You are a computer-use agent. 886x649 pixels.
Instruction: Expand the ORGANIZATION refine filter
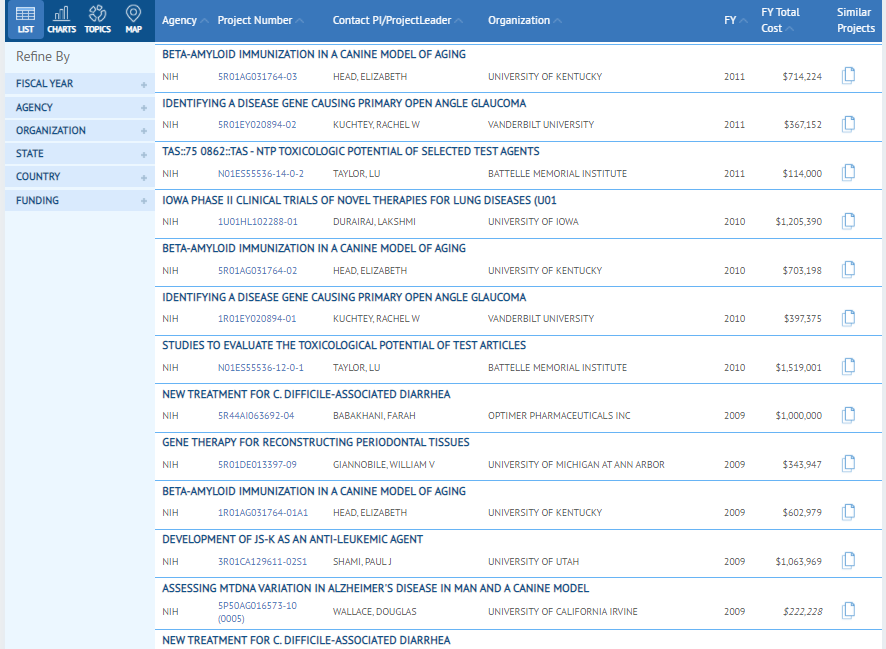point(80,130)
